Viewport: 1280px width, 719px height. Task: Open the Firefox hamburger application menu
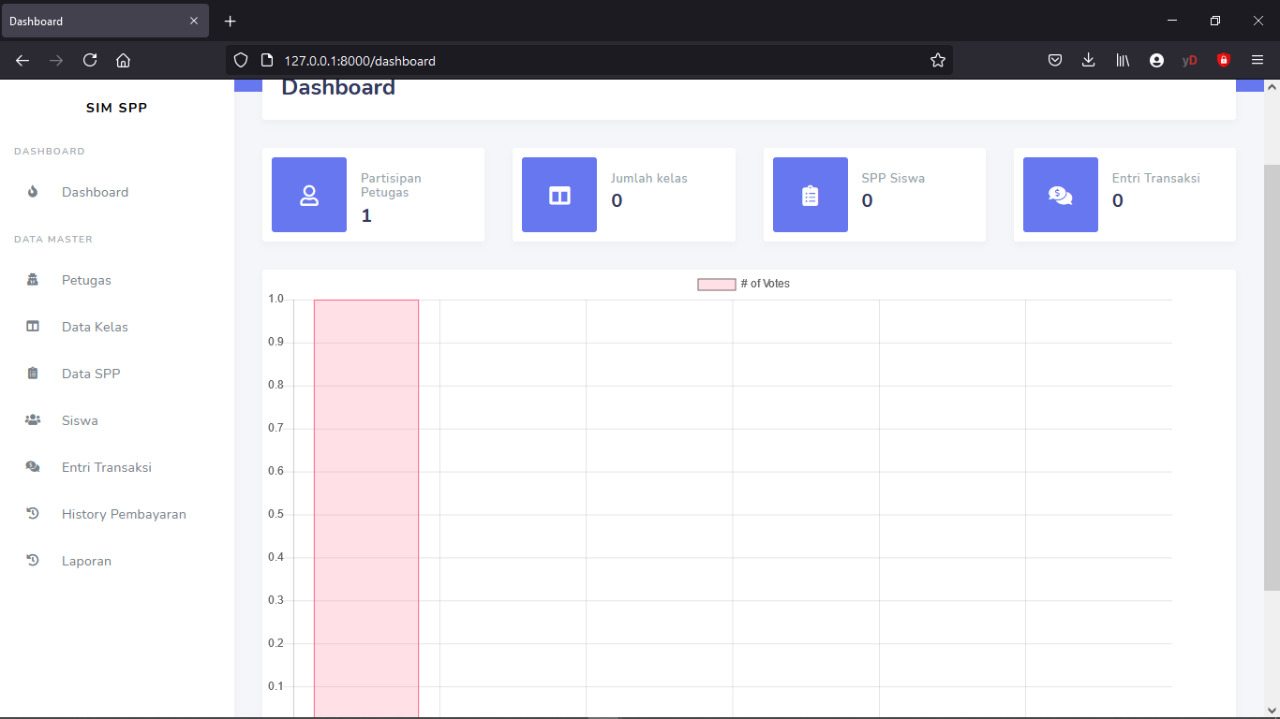pyautogui.click(x=1257, y=60)
